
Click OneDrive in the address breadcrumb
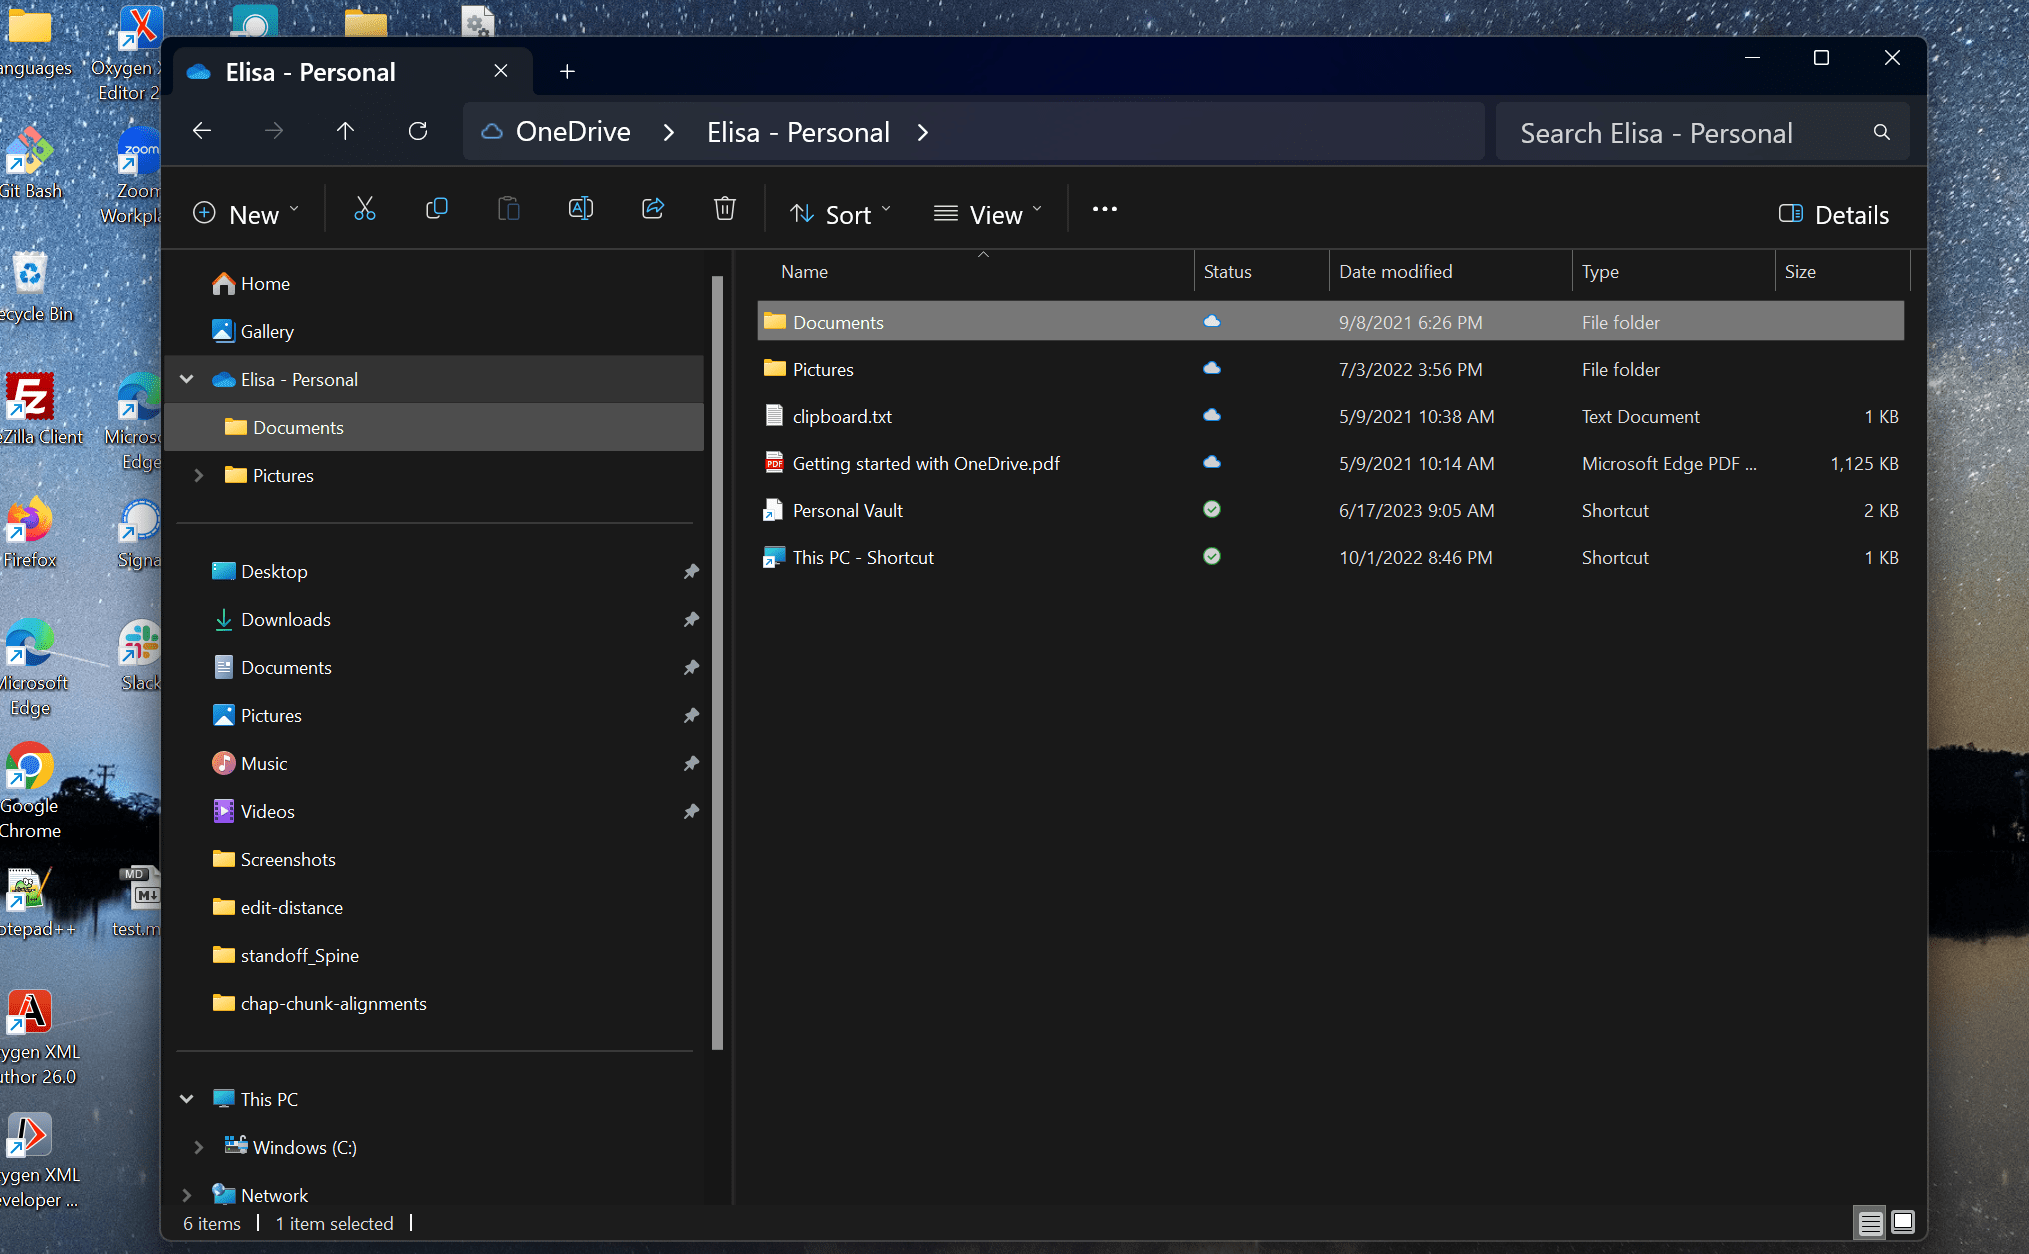coord(573,132)
